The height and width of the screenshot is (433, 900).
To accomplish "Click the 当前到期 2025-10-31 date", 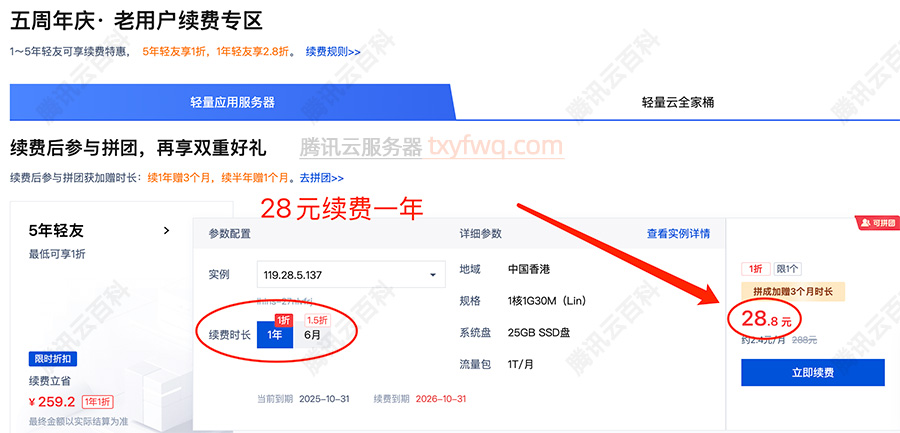I will [324, 399].
